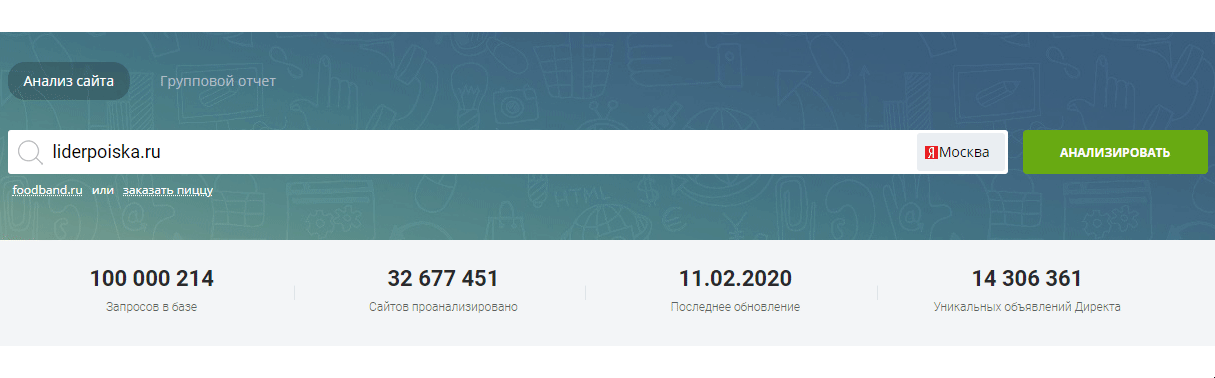Screen dimensions: 1215x378
Task: Click the 14 306 361 ads counter
Action: tap(1027, 279)
